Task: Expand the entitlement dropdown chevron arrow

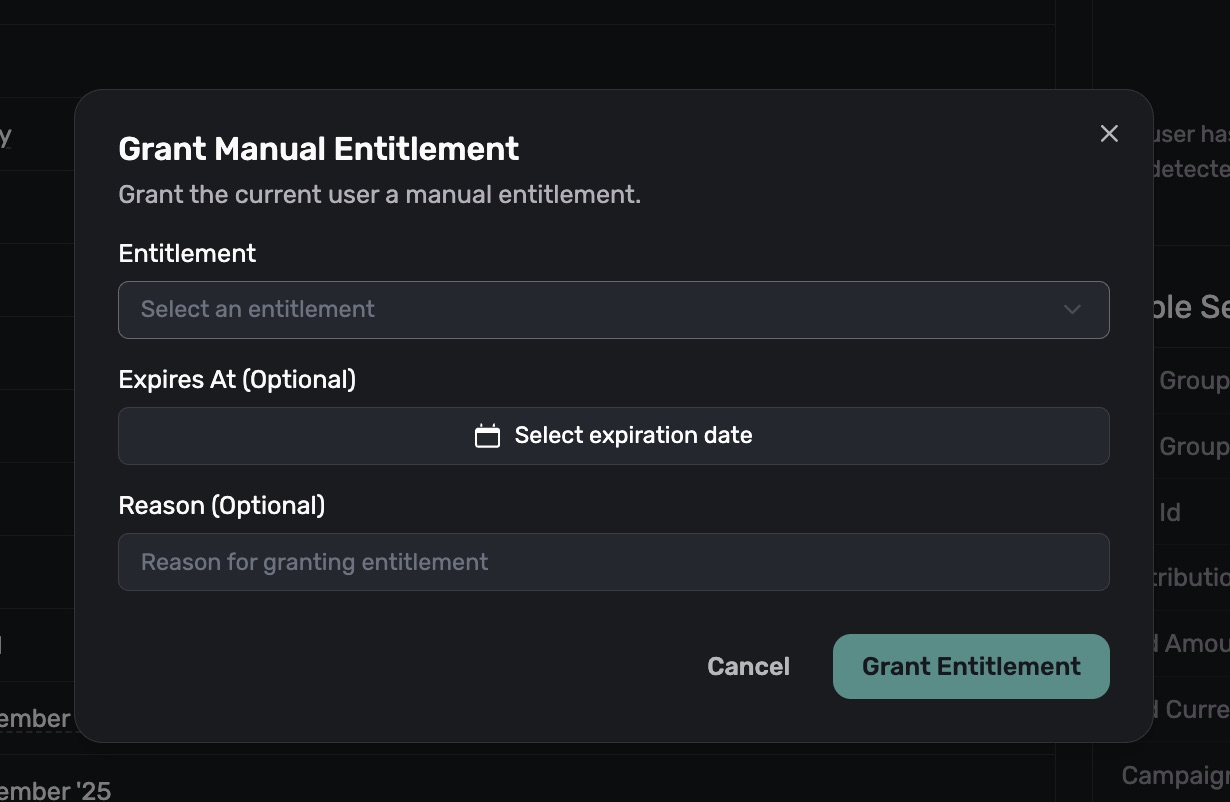Action: [x=1072, y=310]
